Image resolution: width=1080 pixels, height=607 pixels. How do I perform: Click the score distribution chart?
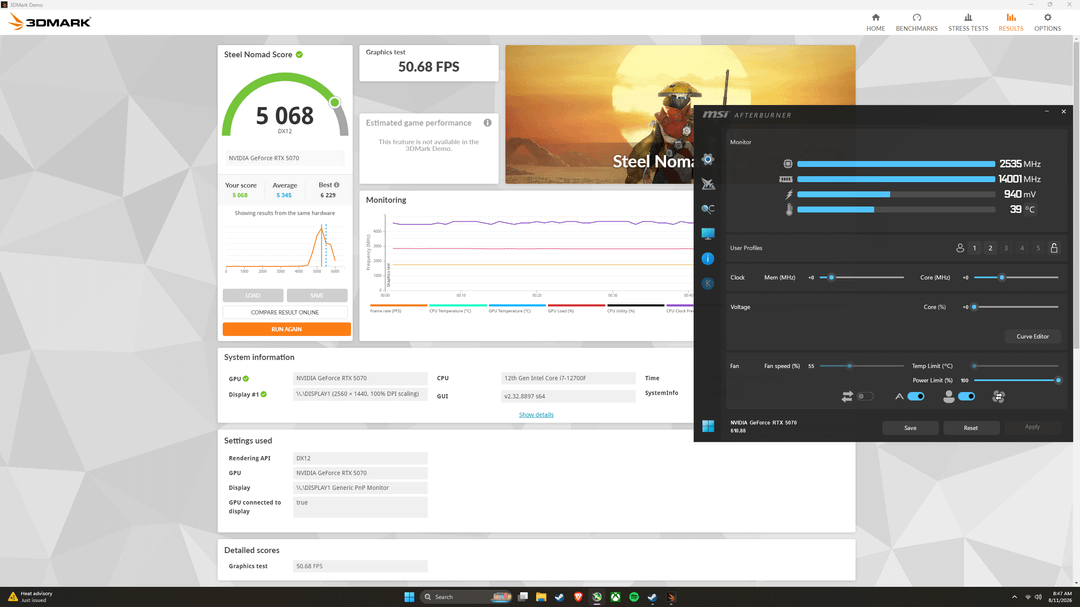tap(284, 247)
